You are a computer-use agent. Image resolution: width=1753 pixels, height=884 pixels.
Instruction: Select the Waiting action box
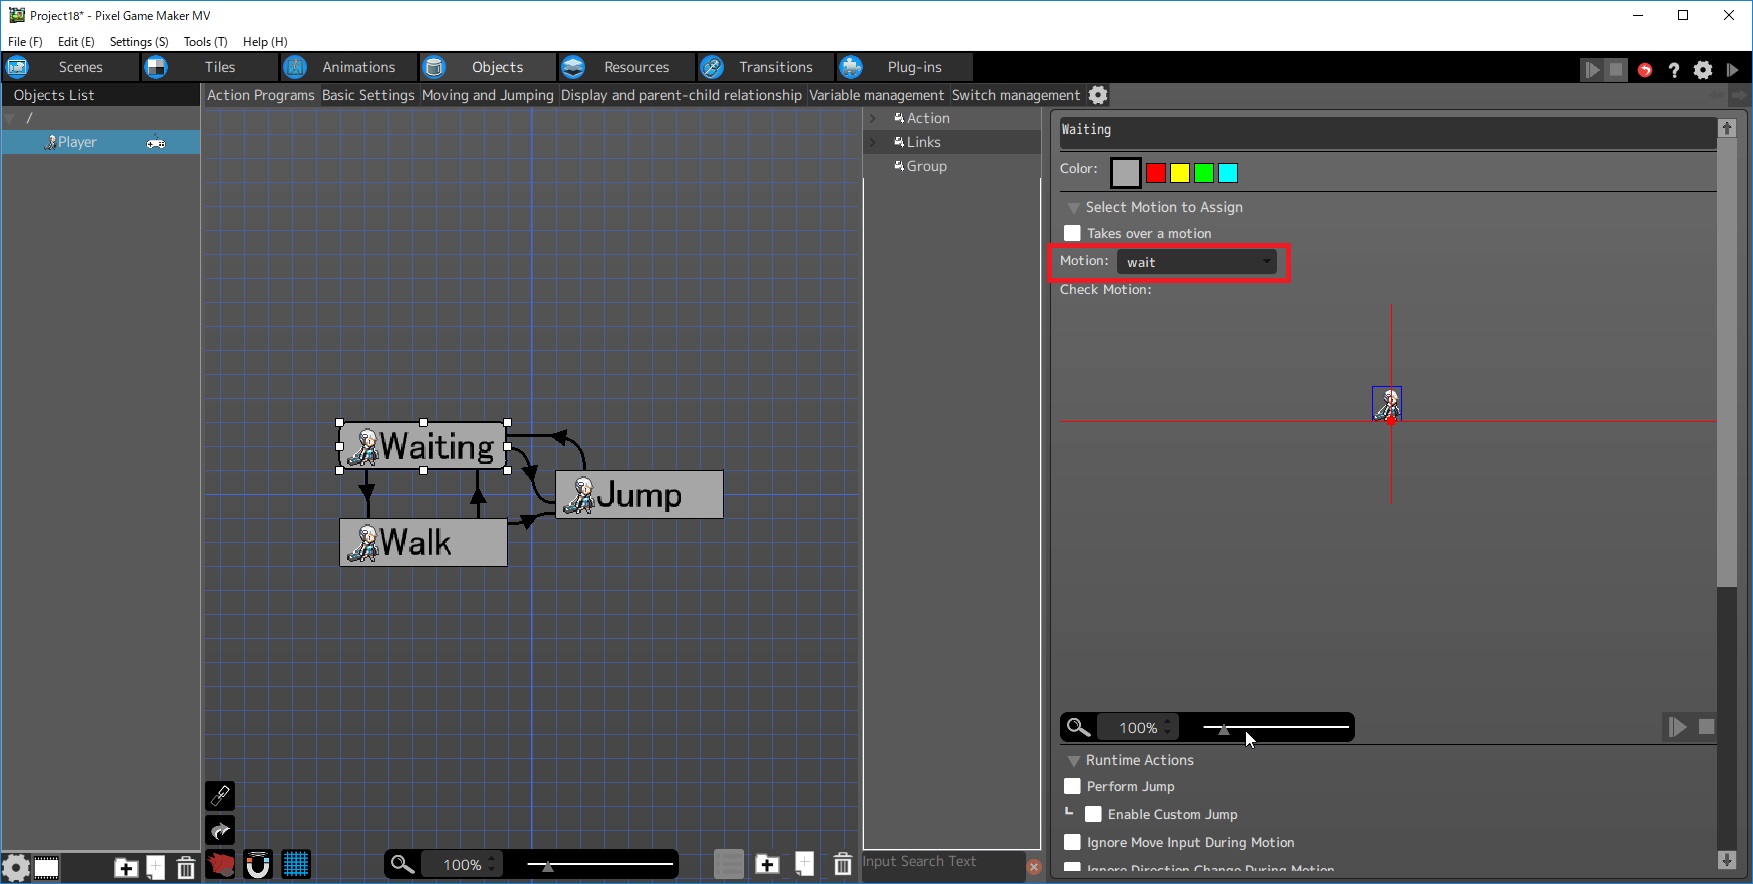pyautogui.click(x=423, y=446)
